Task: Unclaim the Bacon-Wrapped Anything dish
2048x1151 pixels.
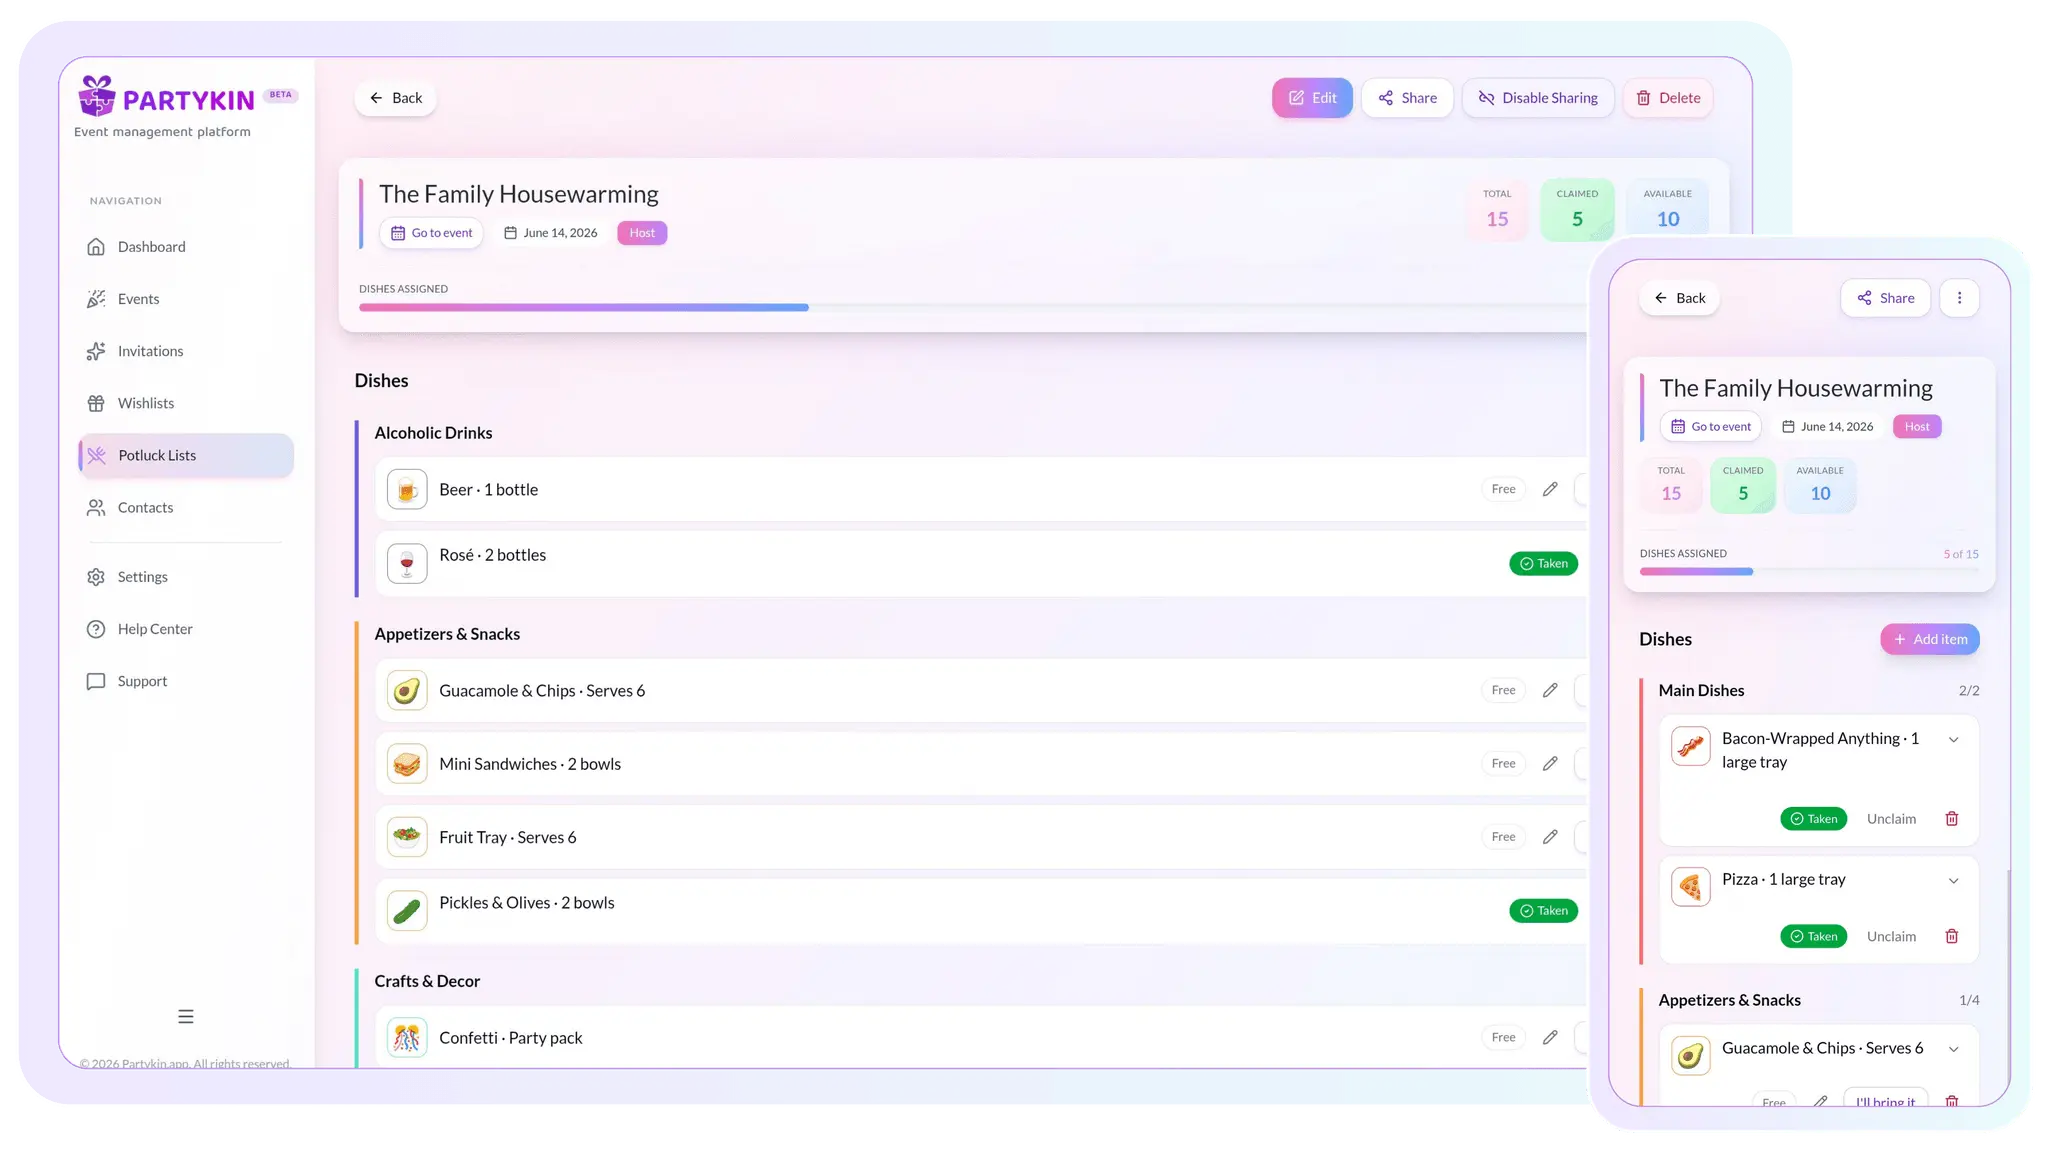Action: (1891, 819)
